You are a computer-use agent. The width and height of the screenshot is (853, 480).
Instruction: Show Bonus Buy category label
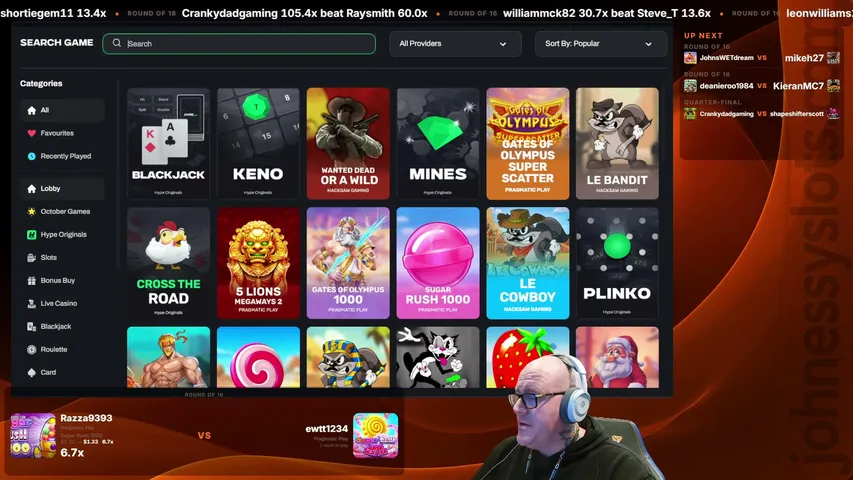58,281
